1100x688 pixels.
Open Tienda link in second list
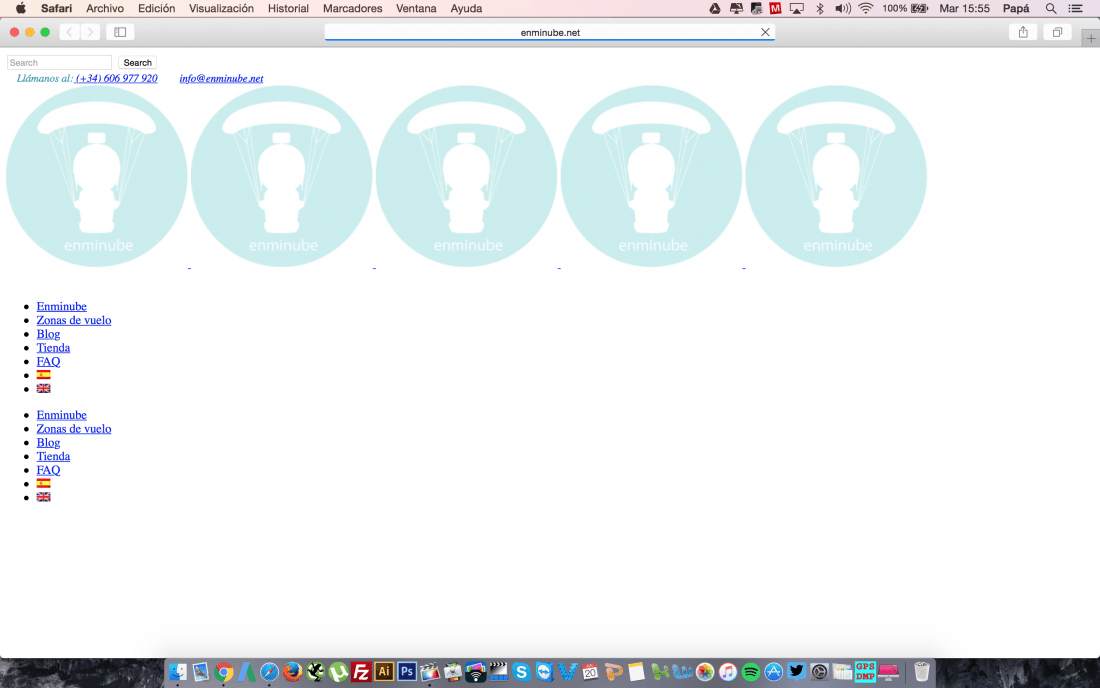pos(53,457)
